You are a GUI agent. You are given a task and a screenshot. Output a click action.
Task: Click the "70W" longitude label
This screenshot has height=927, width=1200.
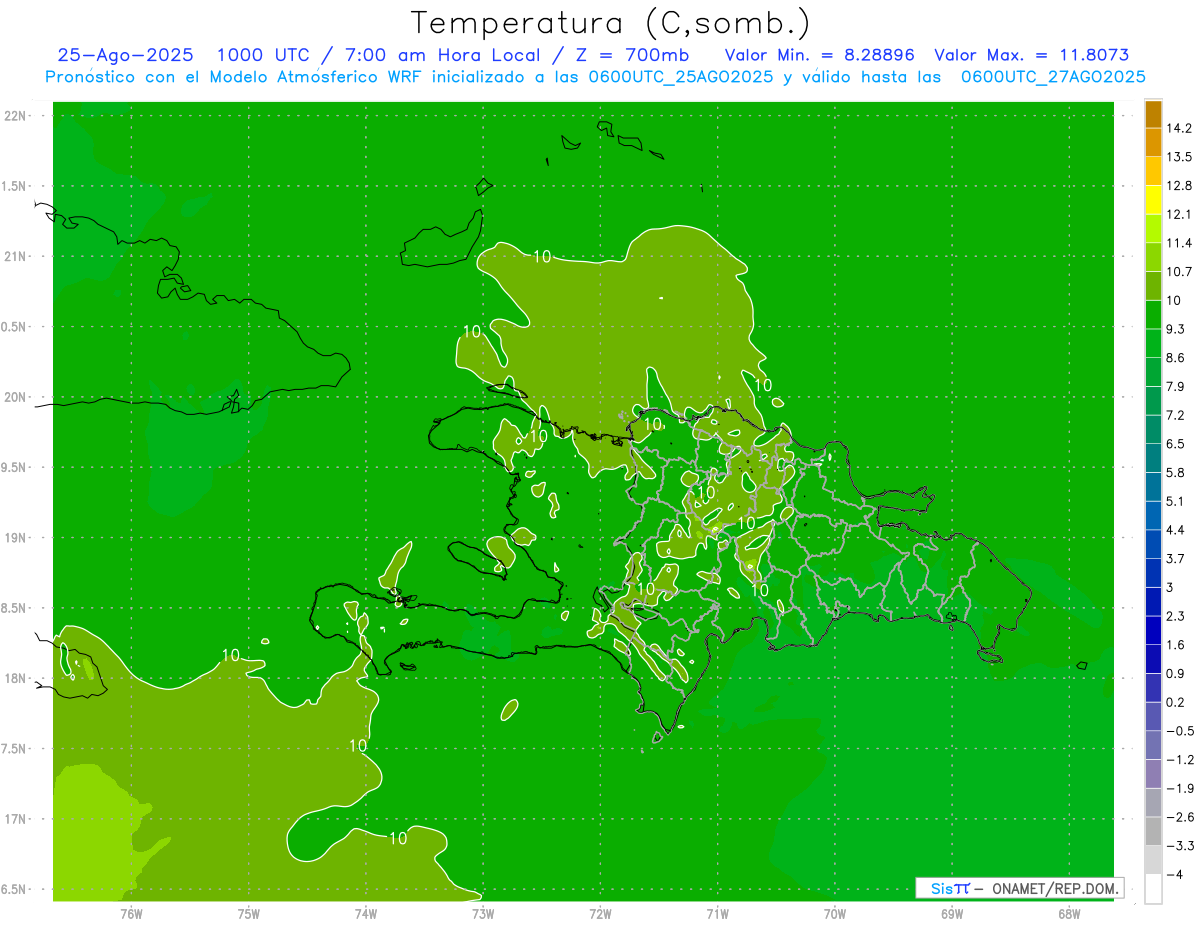point(835,914)
